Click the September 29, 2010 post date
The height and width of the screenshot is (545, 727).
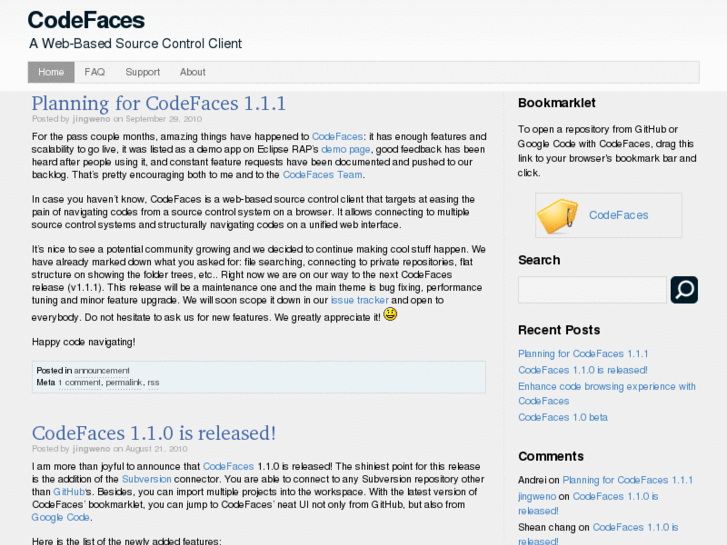point(164,119)
